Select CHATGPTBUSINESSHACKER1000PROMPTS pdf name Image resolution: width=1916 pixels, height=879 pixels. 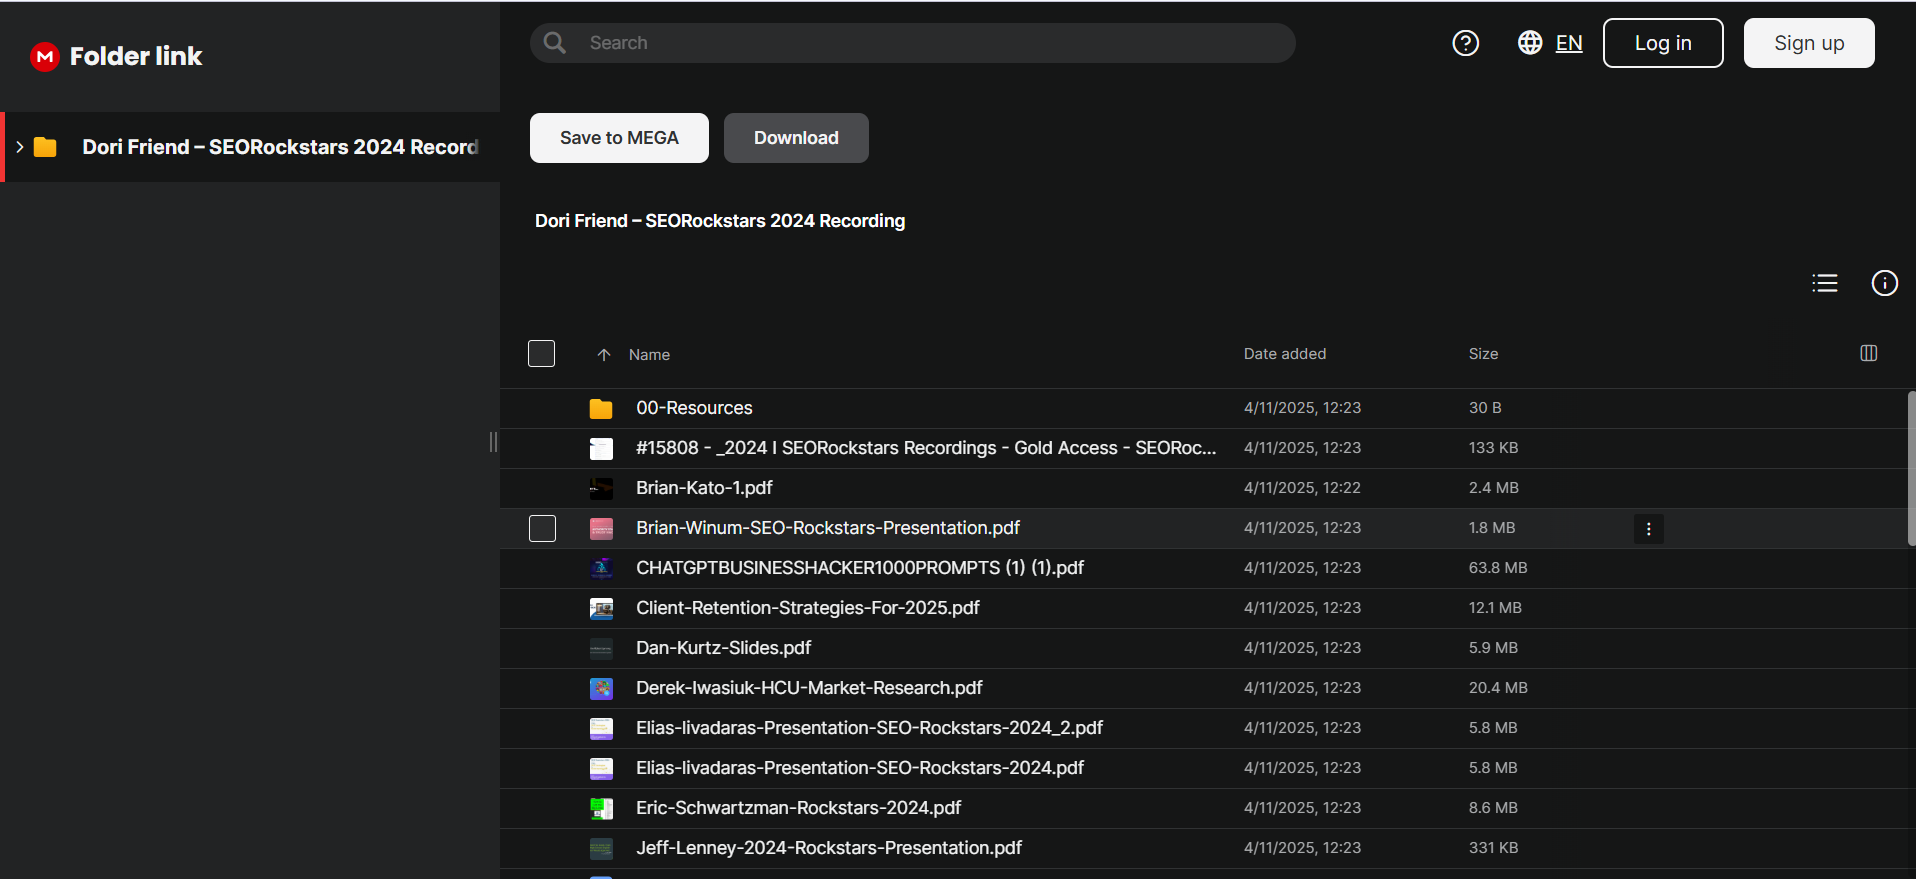coord(860,568)
